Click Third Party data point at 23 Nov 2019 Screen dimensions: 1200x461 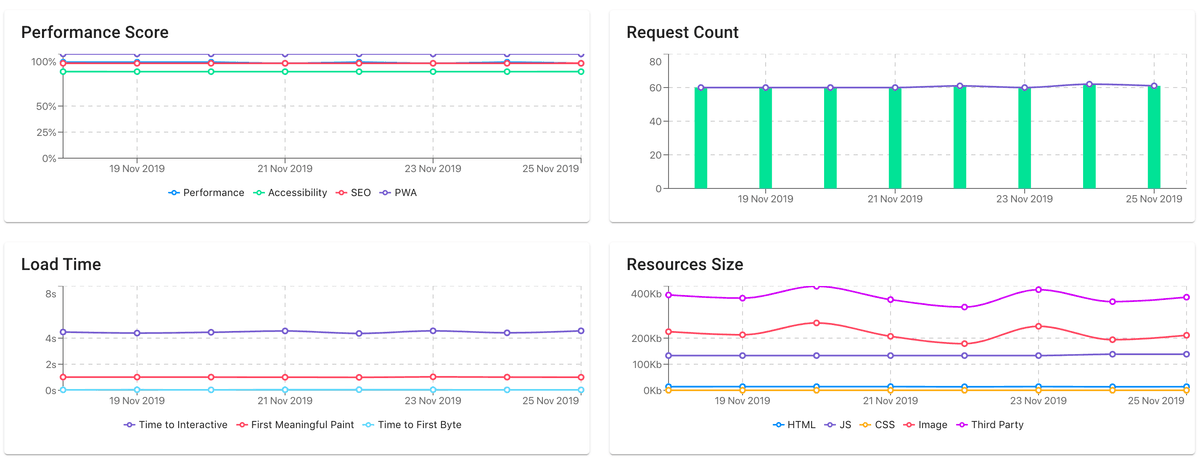1039,290
